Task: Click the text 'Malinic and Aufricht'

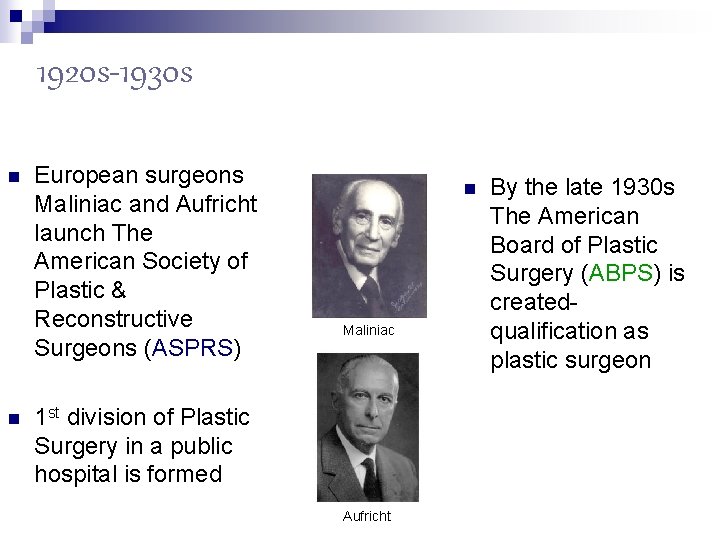Action: [x=146, y=204]
